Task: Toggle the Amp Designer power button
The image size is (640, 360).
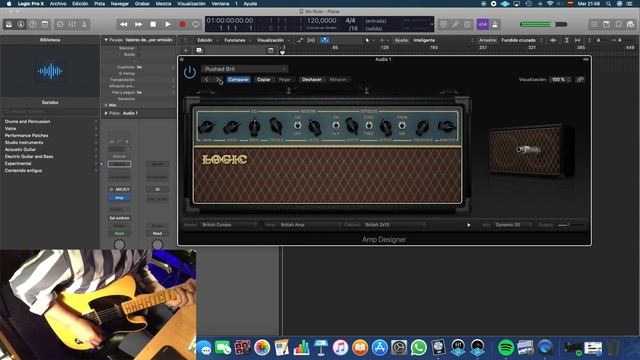Action: [189, 73]
